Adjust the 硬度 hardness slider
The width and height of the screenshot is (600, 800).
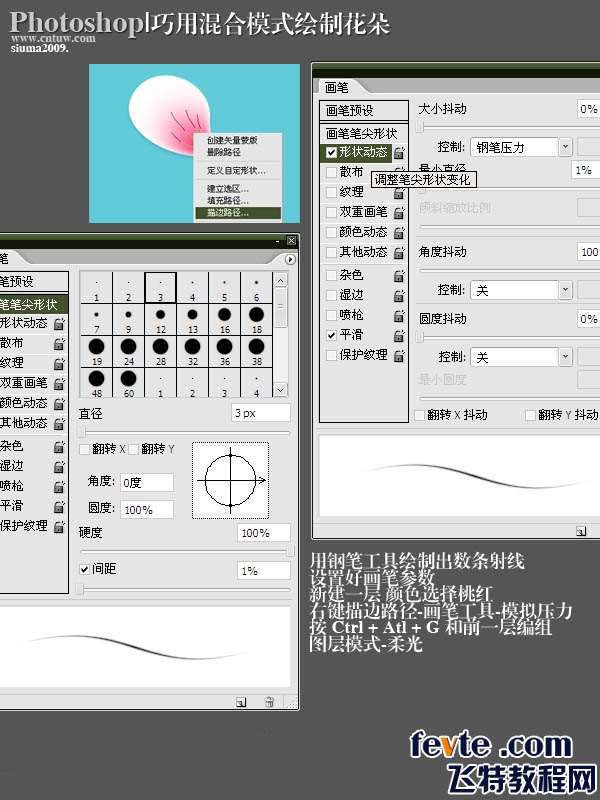click(185, 552)
